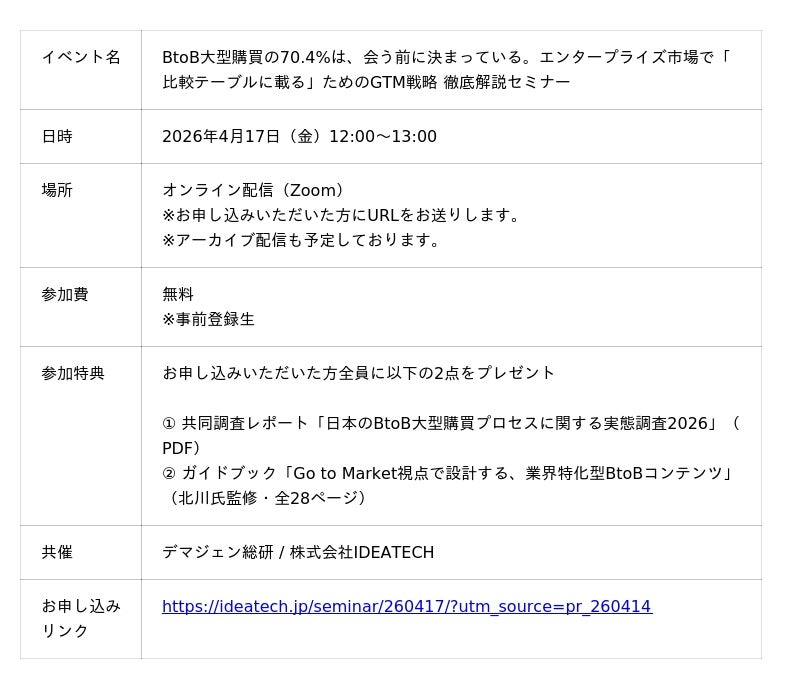Click item ① 共同調査レポート line
The height and width of the screenshot is (689, 800).
pos(450,423)
